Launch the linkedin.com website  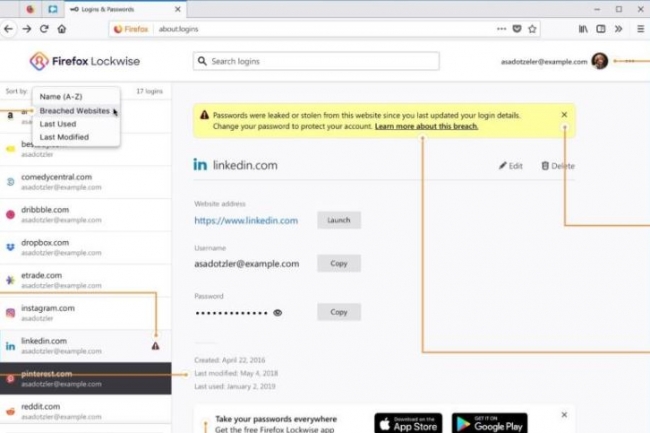[339, 220]
